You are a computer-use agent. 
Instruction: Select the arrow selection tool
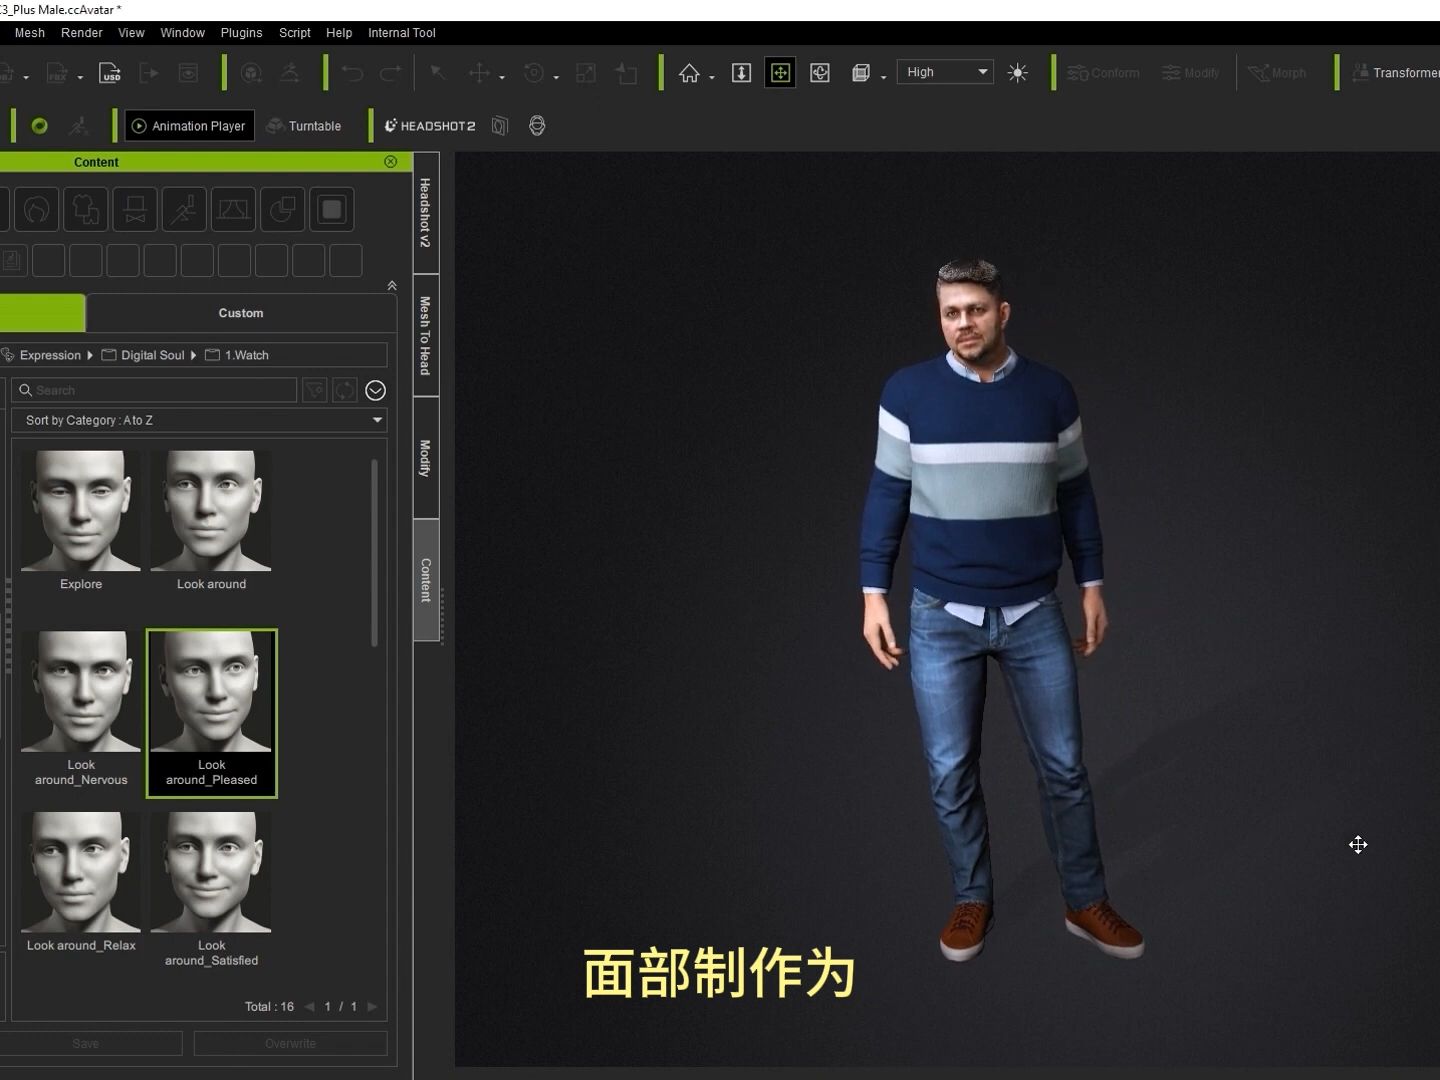437,73
